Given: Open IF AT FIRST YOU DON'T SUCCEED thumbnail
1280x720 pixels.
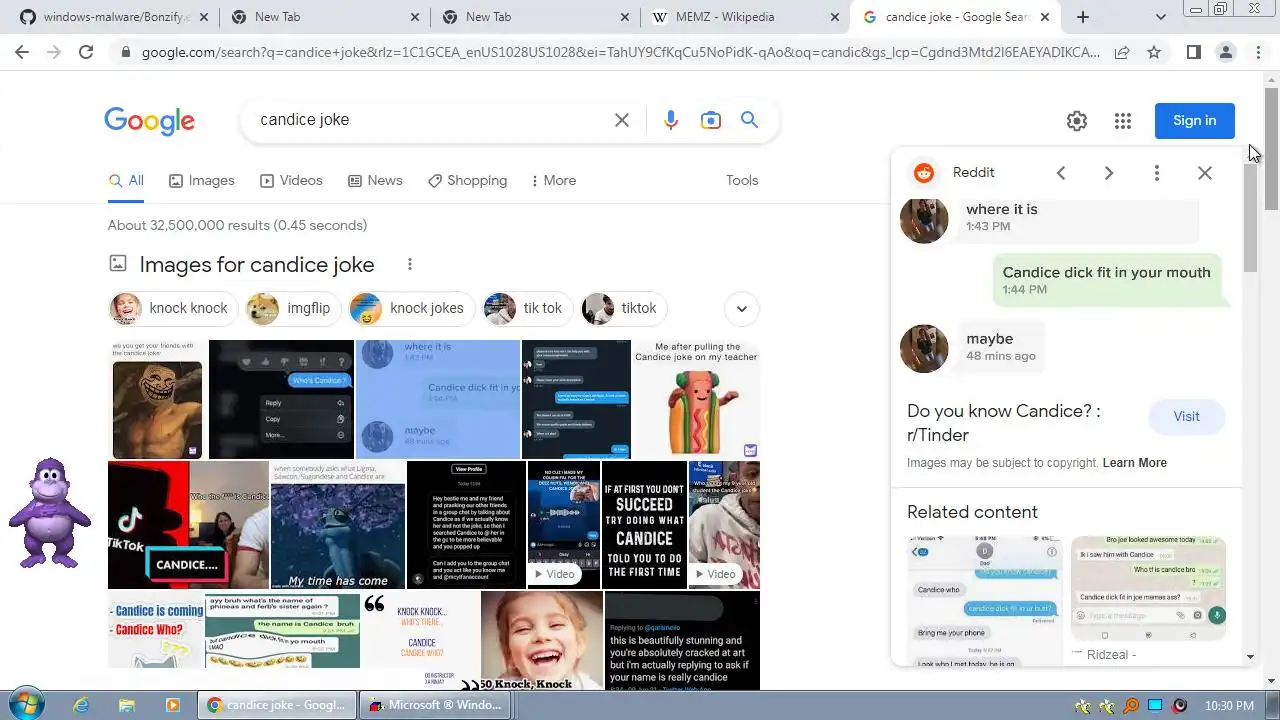Looking at the screenshot, I should coord(644,525).
